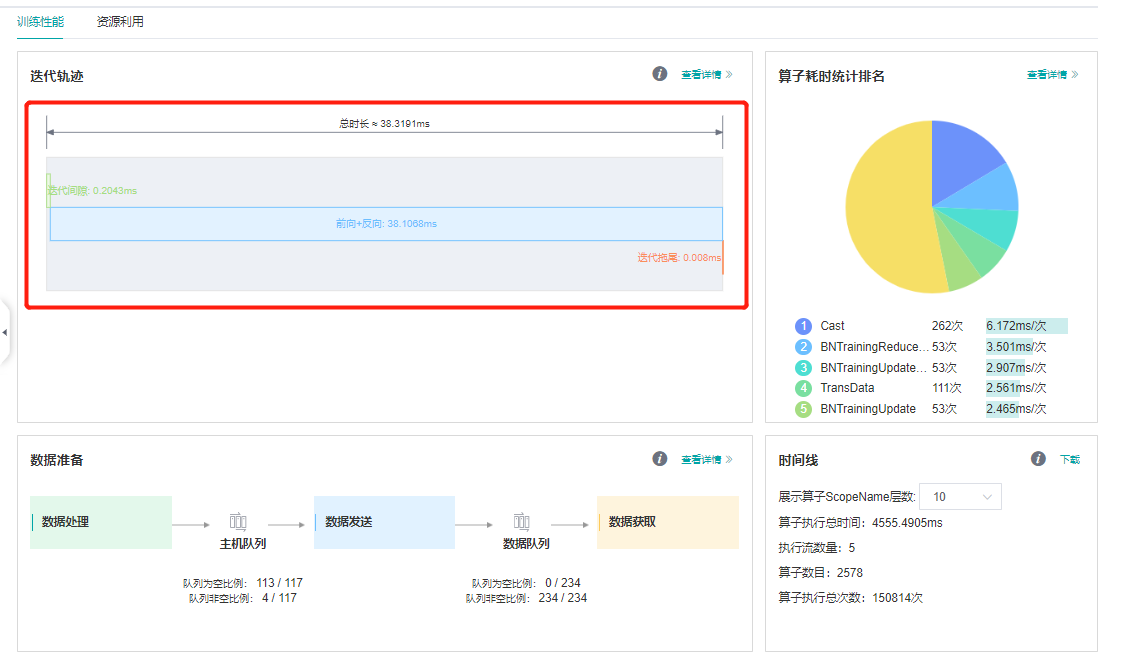
Task: Open 查看详情 for 算子耗时统计排名
Action: point(1052,75)
